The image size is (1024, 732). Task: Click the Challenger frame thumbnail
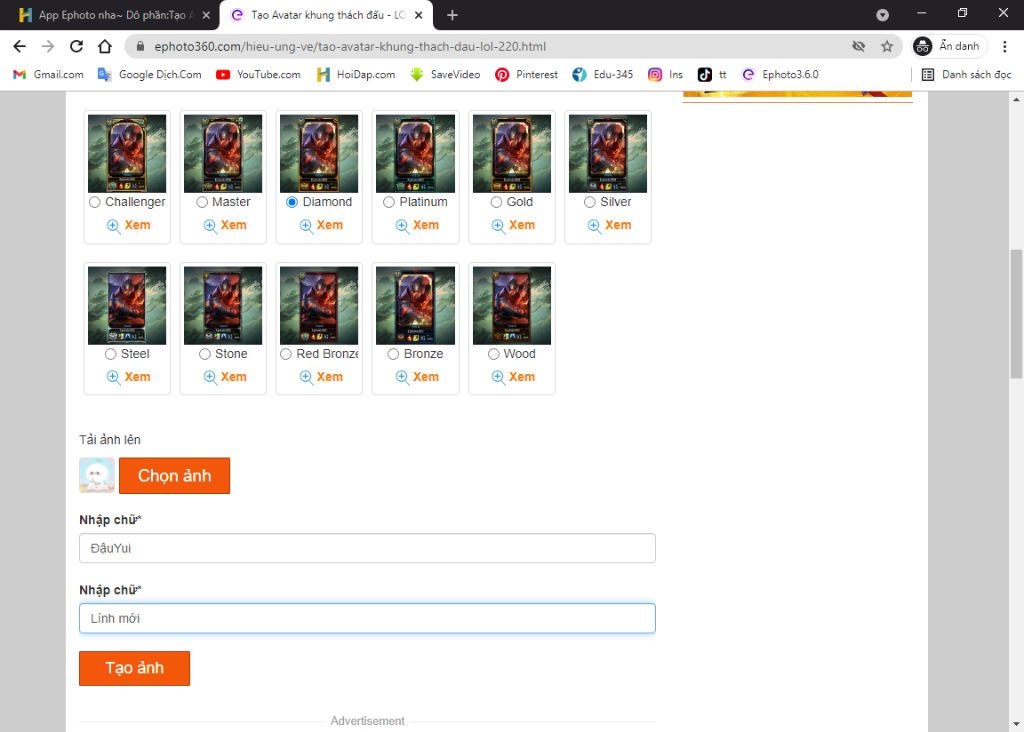(127, 153)
